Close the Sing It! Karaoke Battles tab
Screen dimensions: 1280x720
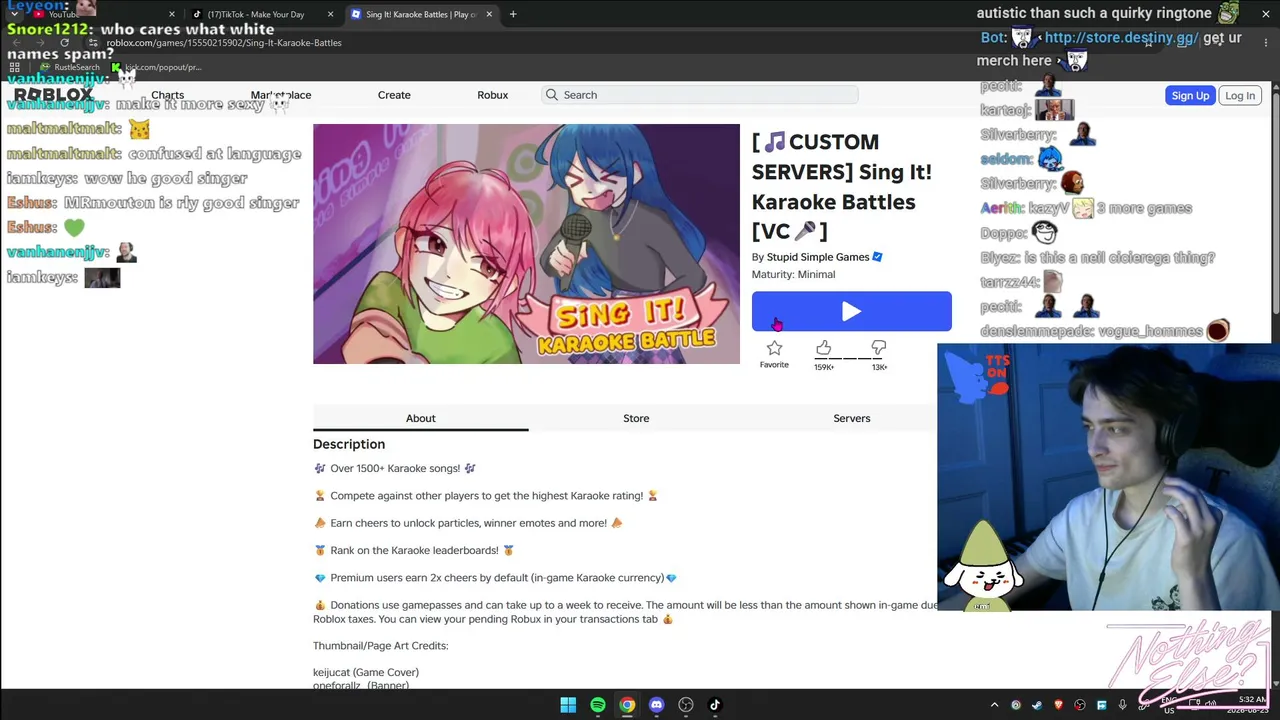pos(489,14)
